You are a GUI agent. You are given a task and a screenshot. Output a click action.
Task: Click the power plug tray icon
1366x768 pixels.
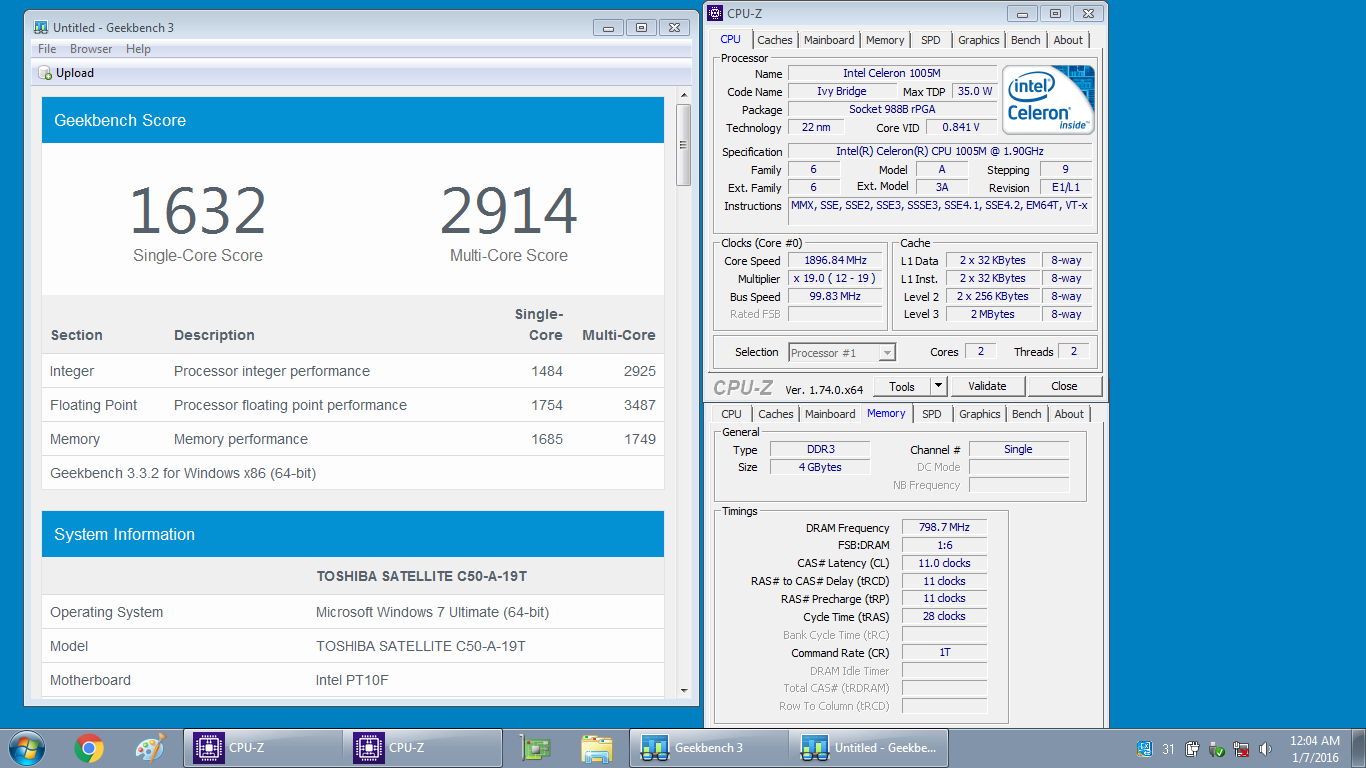click(x=1192, y=748)
